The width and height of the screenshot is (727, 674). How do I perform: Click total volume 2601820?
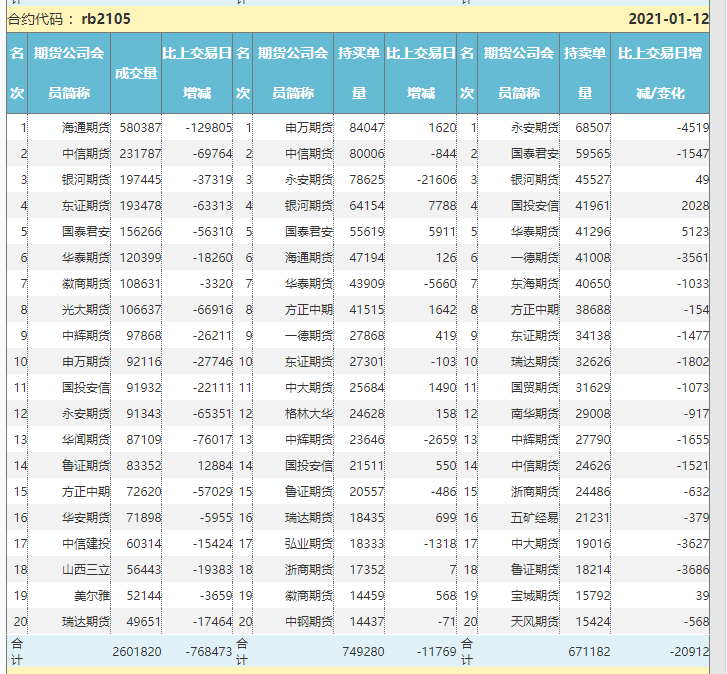pyautogui.click(x=137, y=651)
